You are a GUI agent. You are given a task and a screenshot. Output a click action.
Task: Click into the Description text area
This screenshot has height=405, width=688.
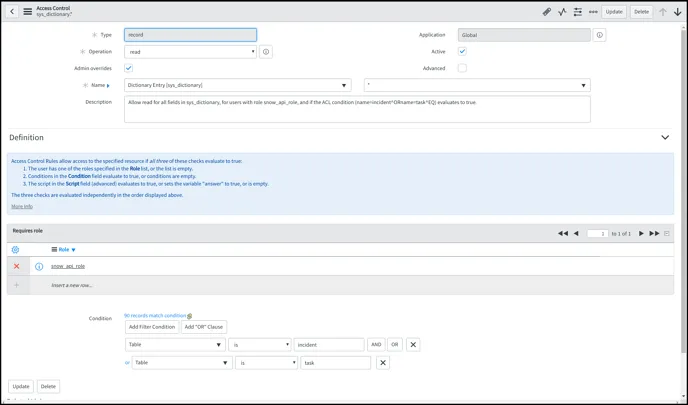[357, 109]
